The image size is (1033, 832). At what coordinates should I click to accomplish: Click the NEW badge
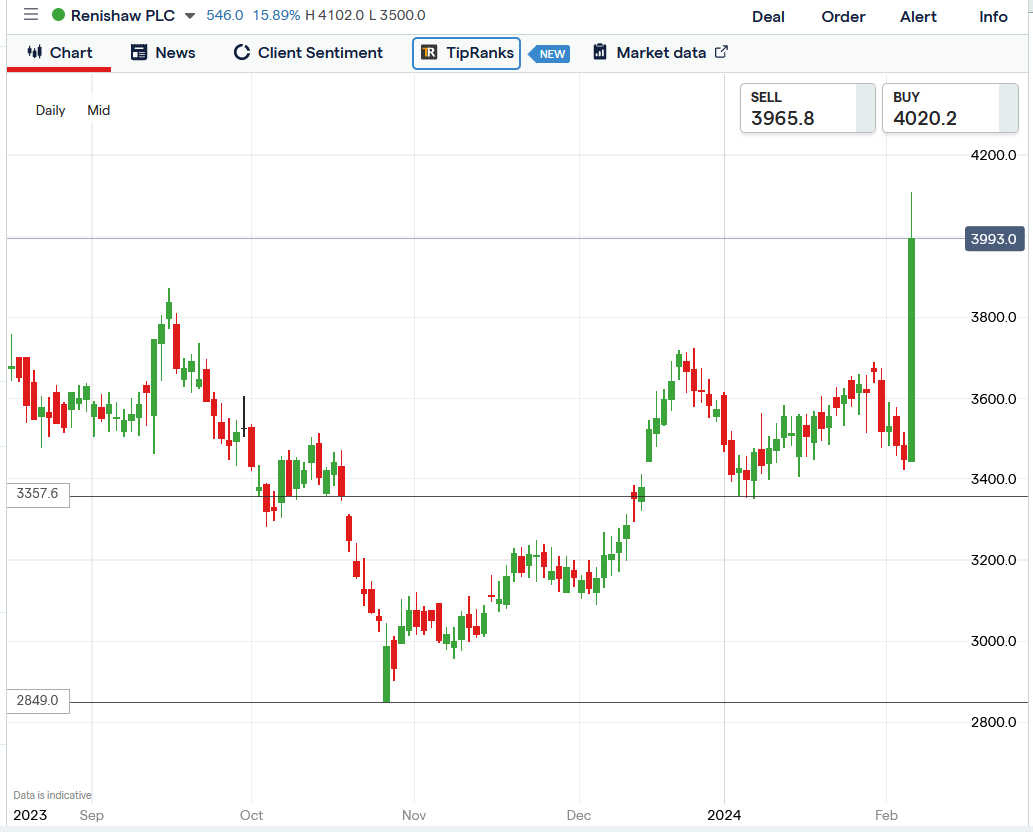click(x=549, y=54)
